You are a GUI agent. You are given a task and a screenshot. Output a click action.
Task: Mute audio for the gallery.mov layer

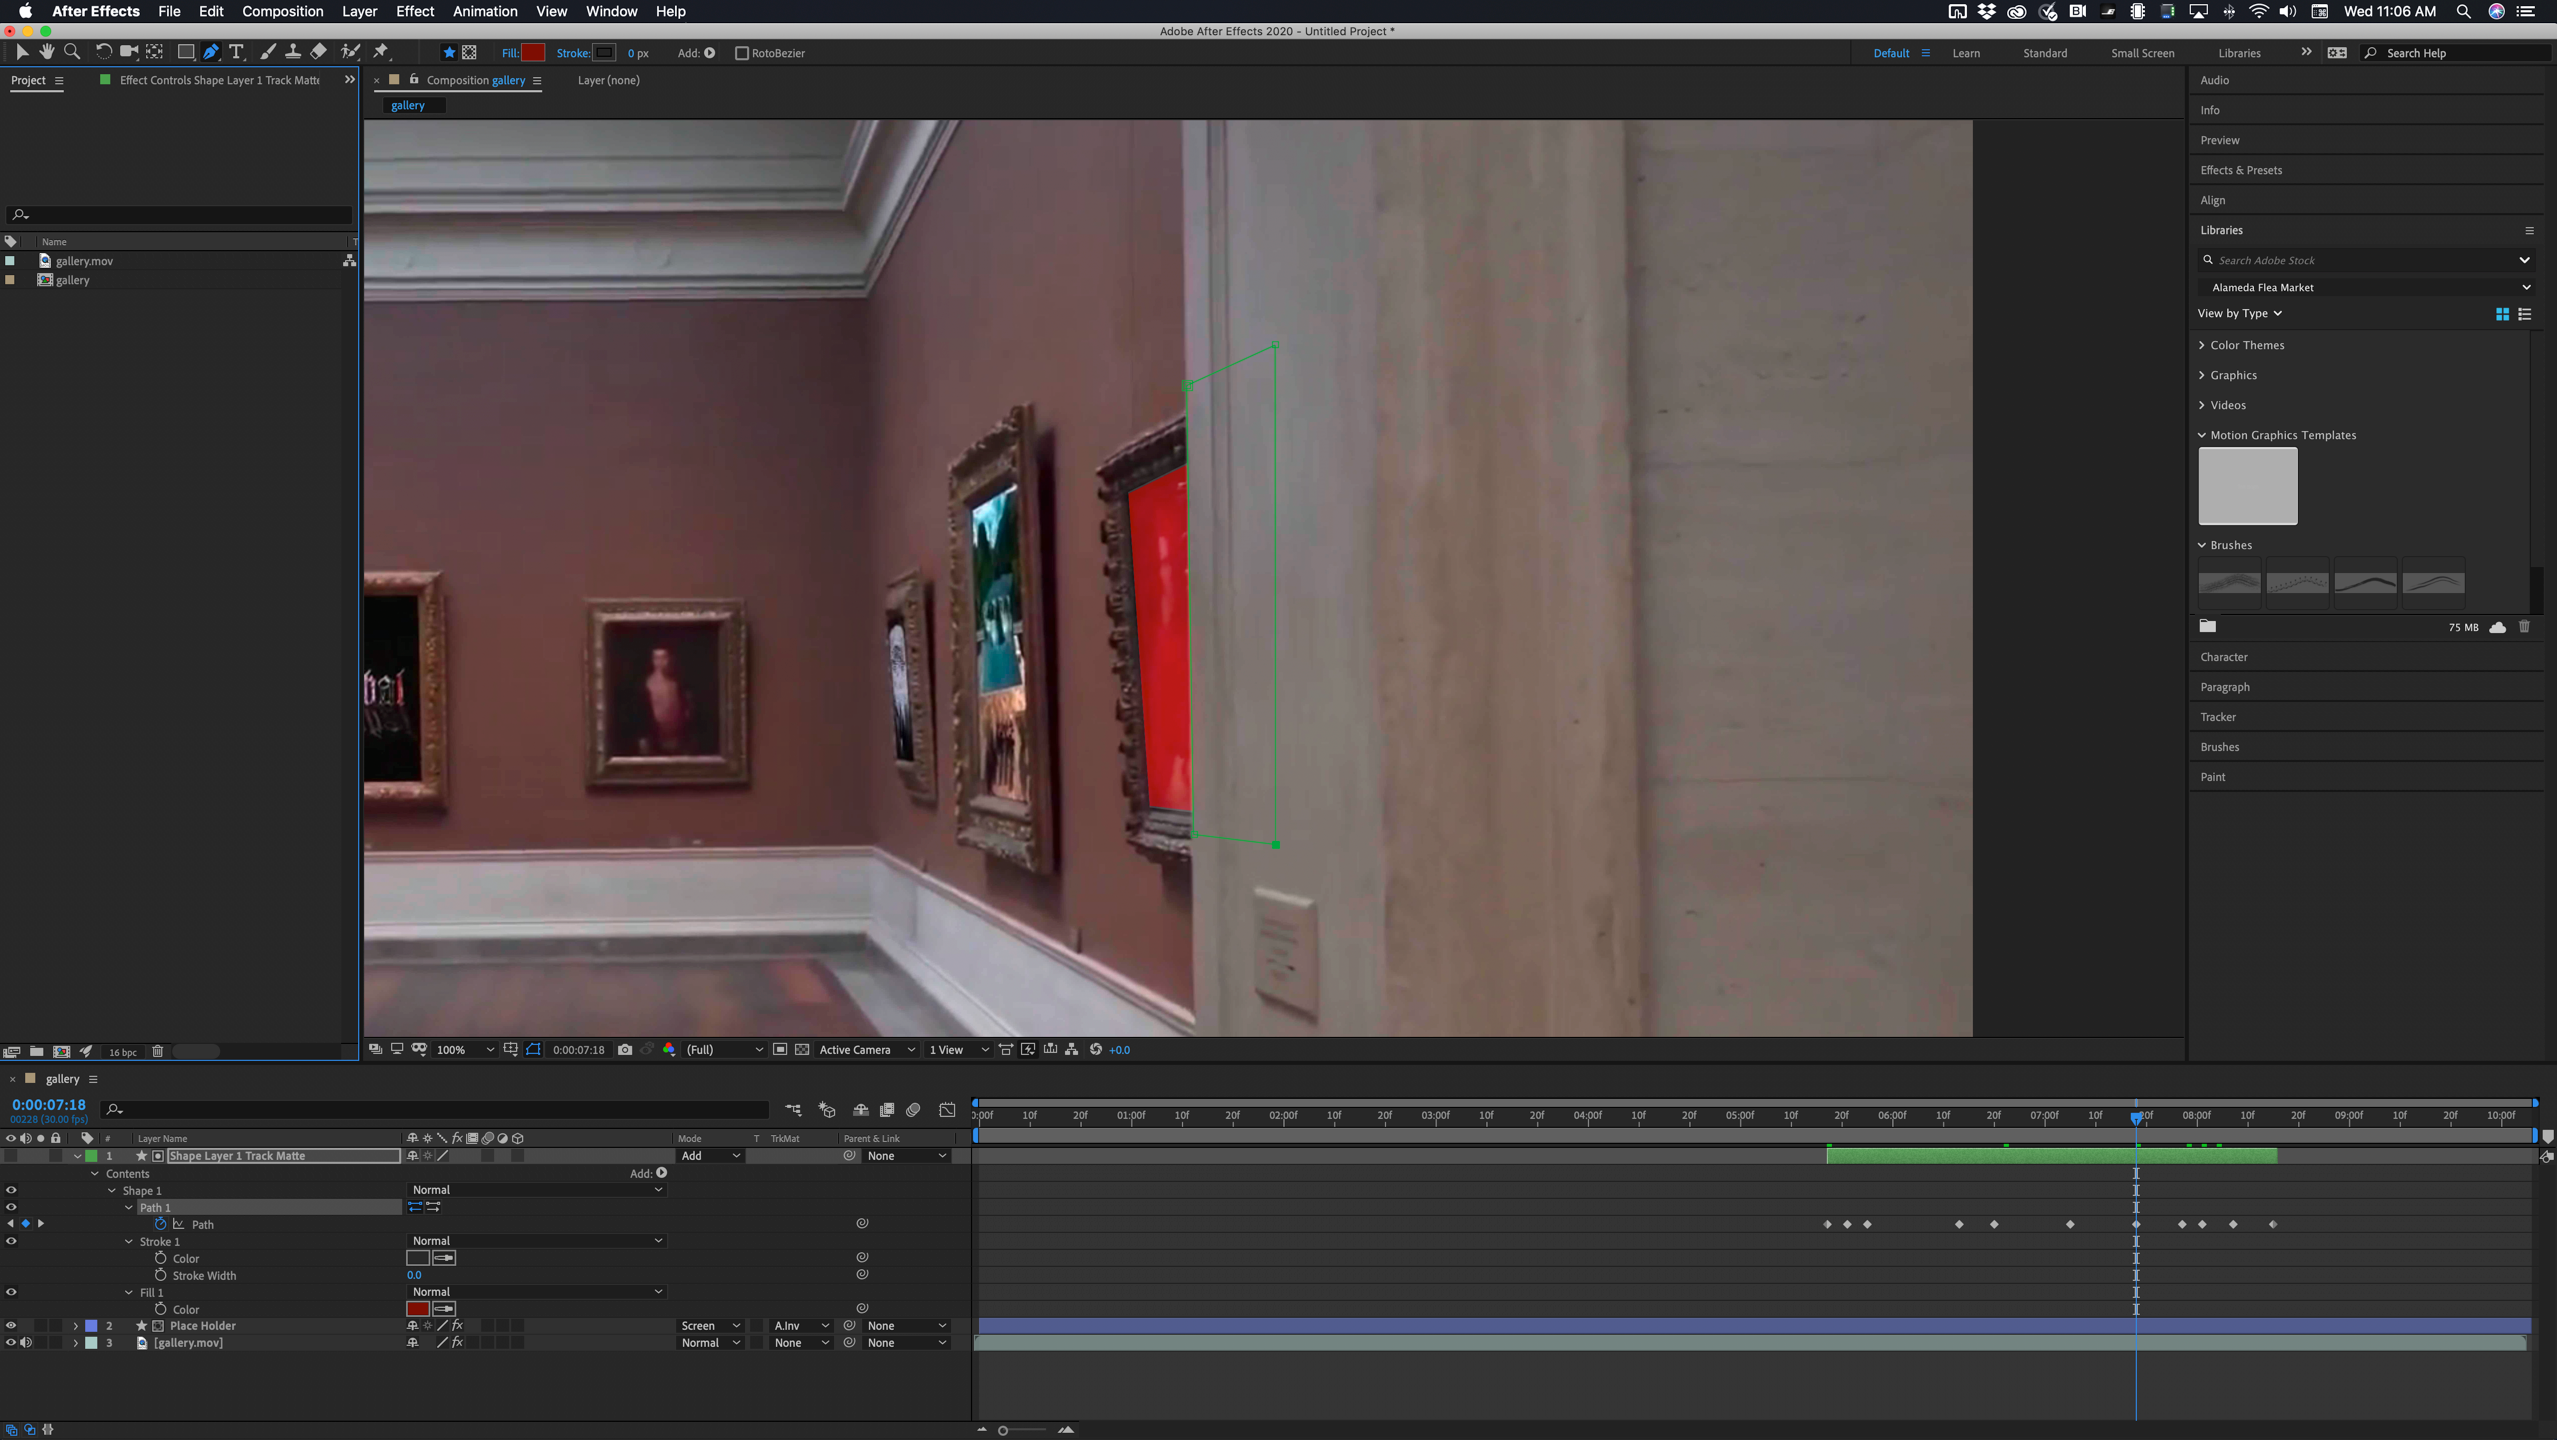(27, 1342)
